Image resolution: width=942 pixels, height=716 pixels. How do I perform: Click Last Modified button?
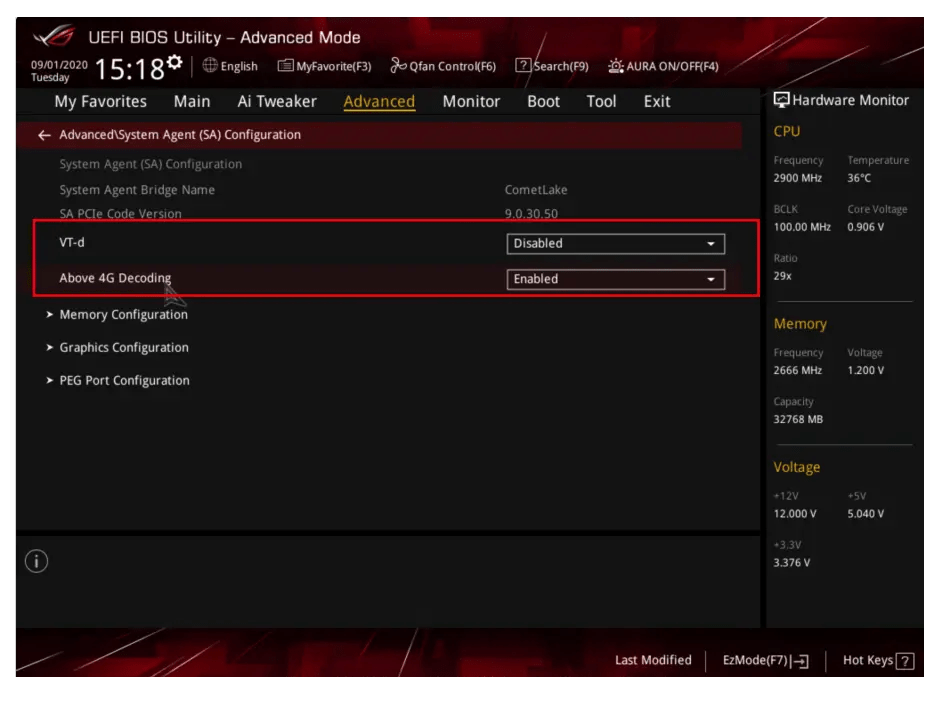coord(653,660)
